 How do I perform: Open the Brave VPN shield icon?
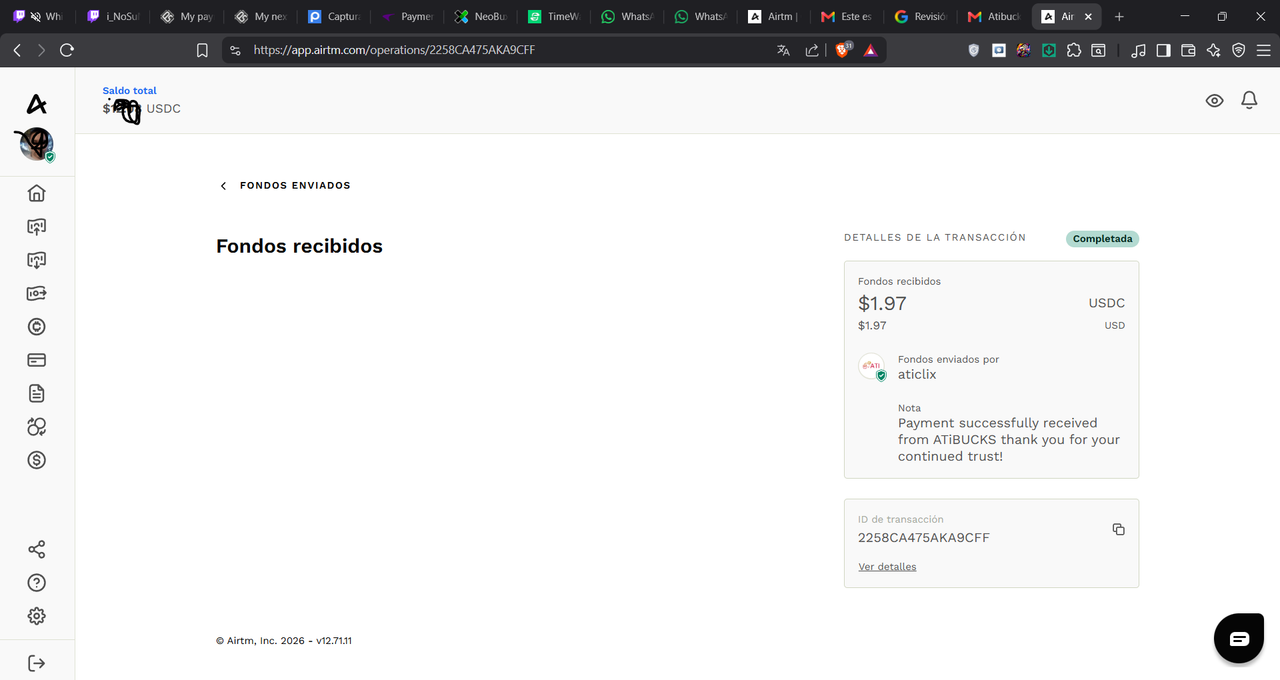click(x=1239, y=50)
